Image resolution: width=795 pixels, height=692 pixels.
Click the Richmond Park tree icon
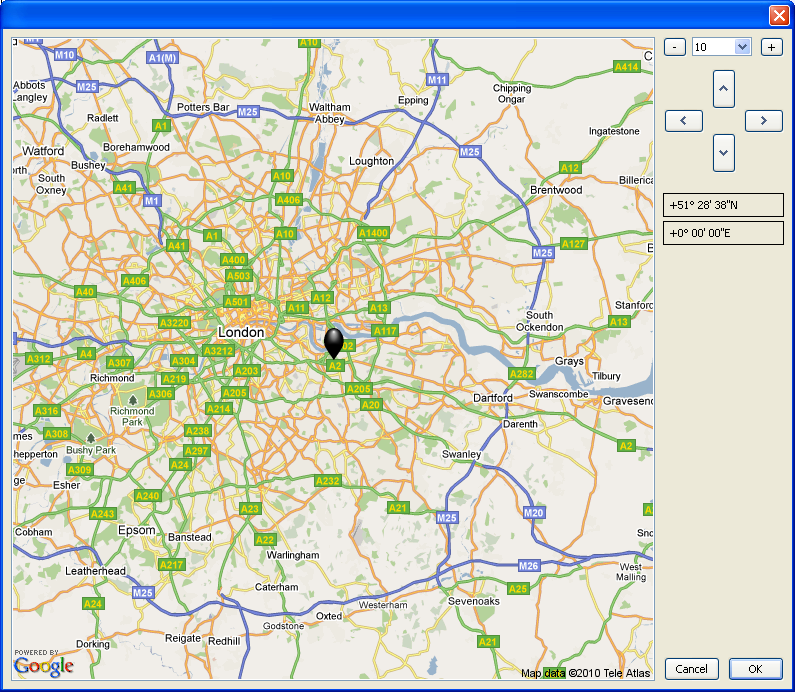tap(132, 399)
